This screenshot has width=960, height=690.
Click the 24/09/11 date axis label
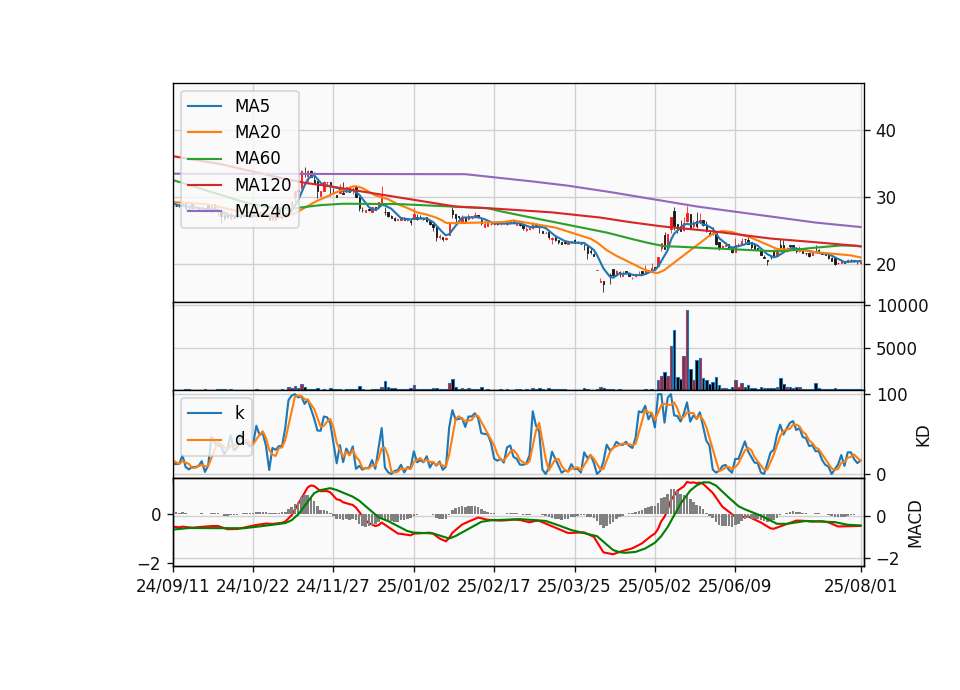[173, 586]
